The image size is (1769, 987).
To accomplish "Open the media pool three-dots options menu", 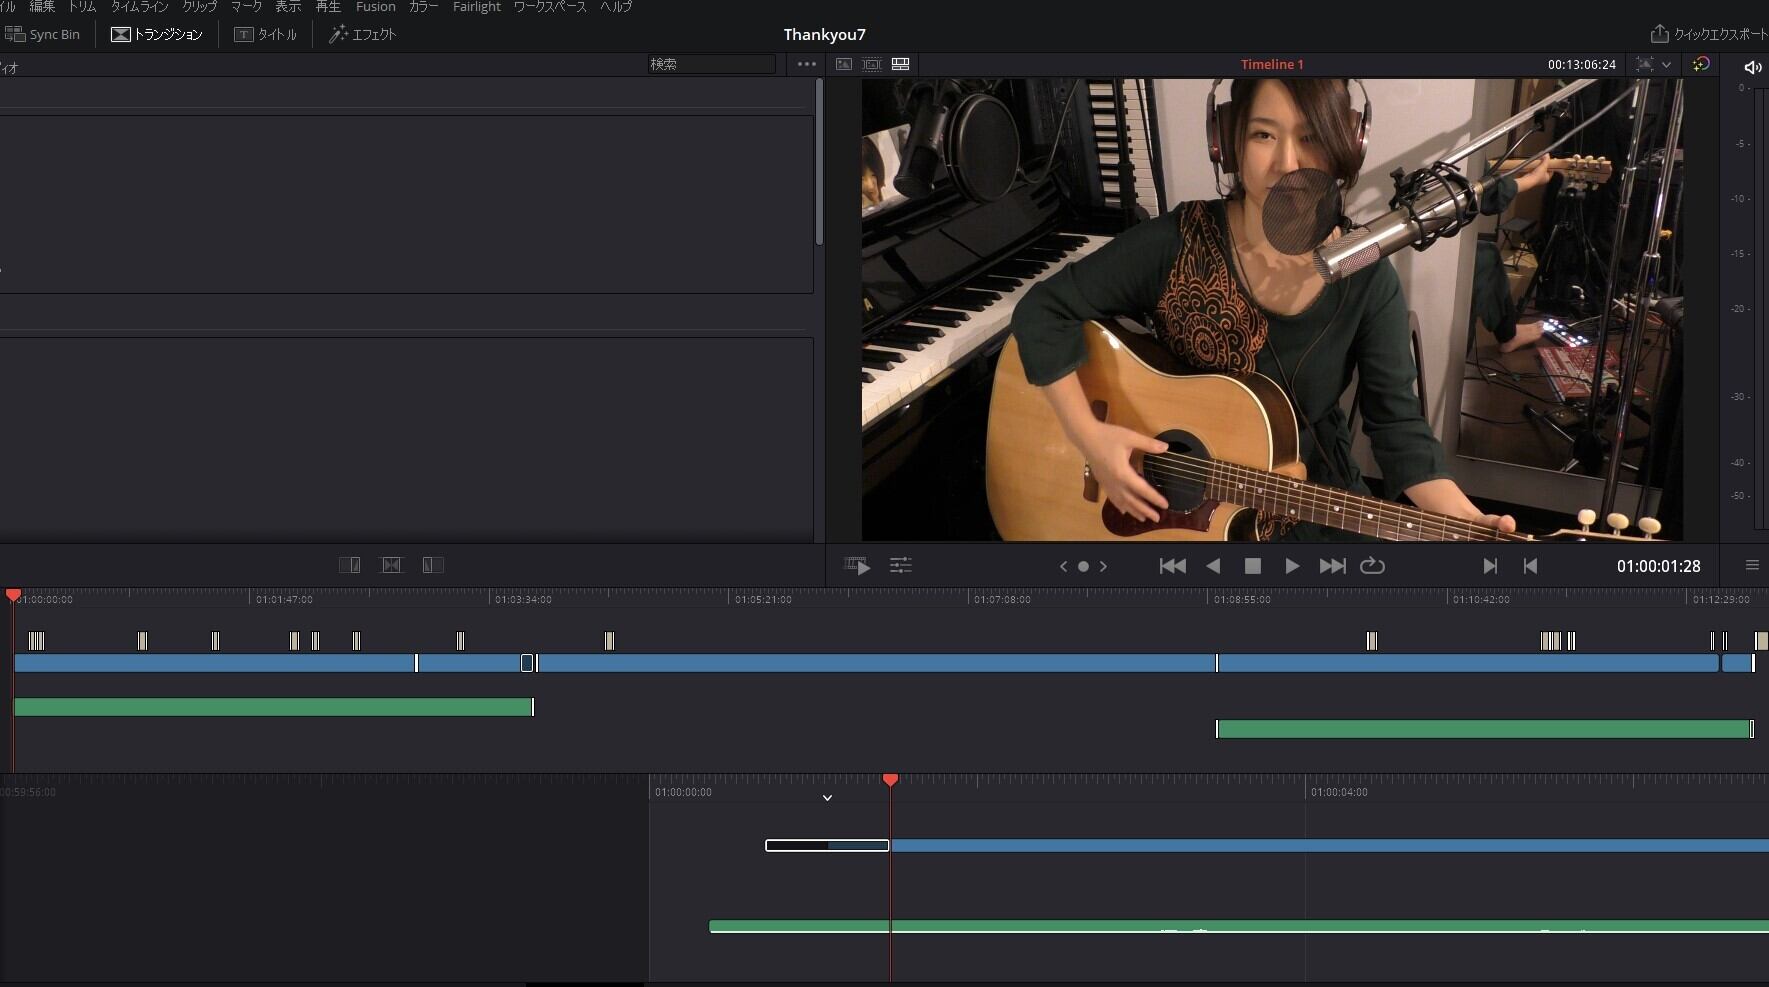I will point(807,64).
